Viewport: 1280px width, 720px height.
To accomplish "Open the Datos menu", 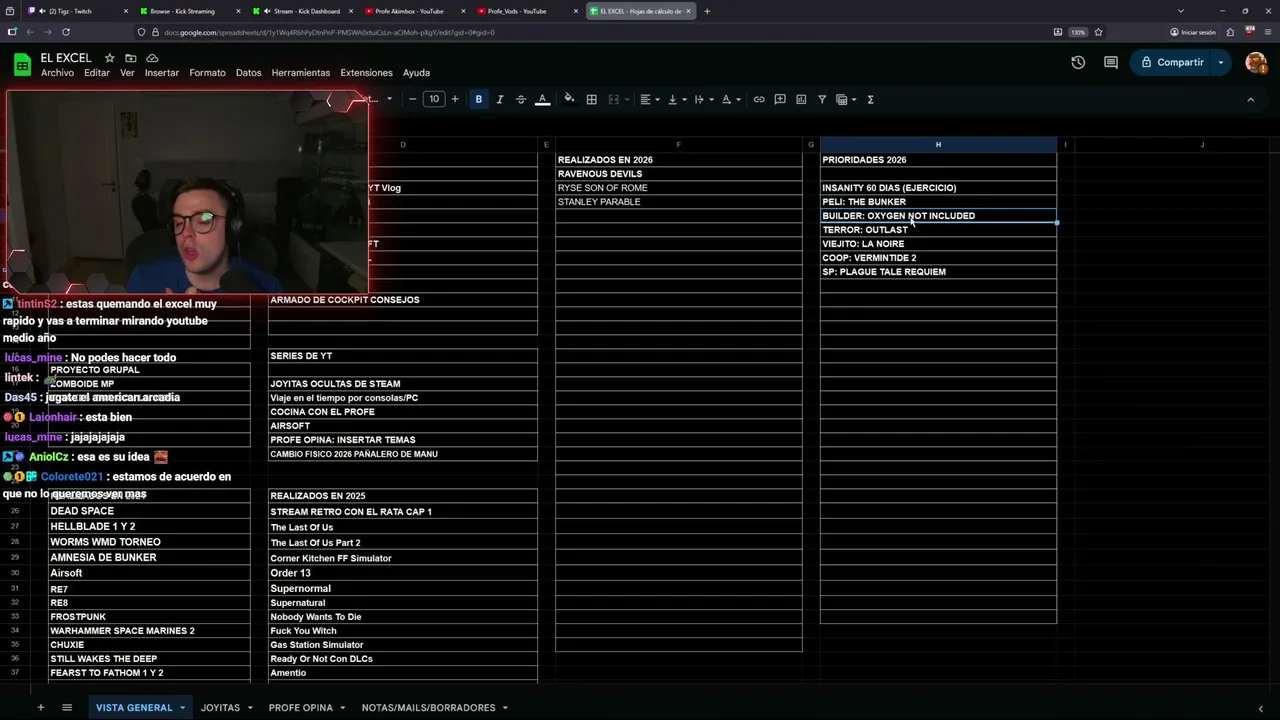I will [249, 73].
